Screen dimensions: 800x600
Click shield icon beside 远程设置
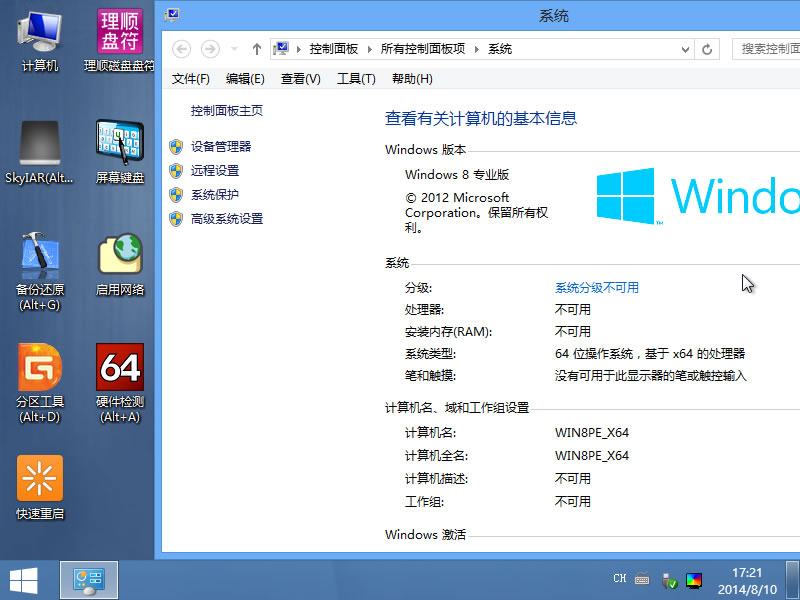[176, 171]
